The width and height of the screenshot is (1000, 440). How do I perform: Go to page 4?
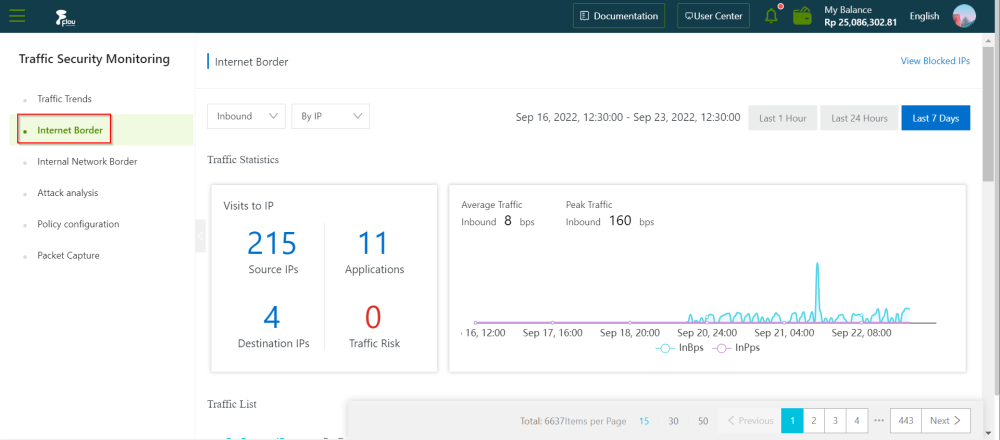pyautogui.click(x=857, y=421)
